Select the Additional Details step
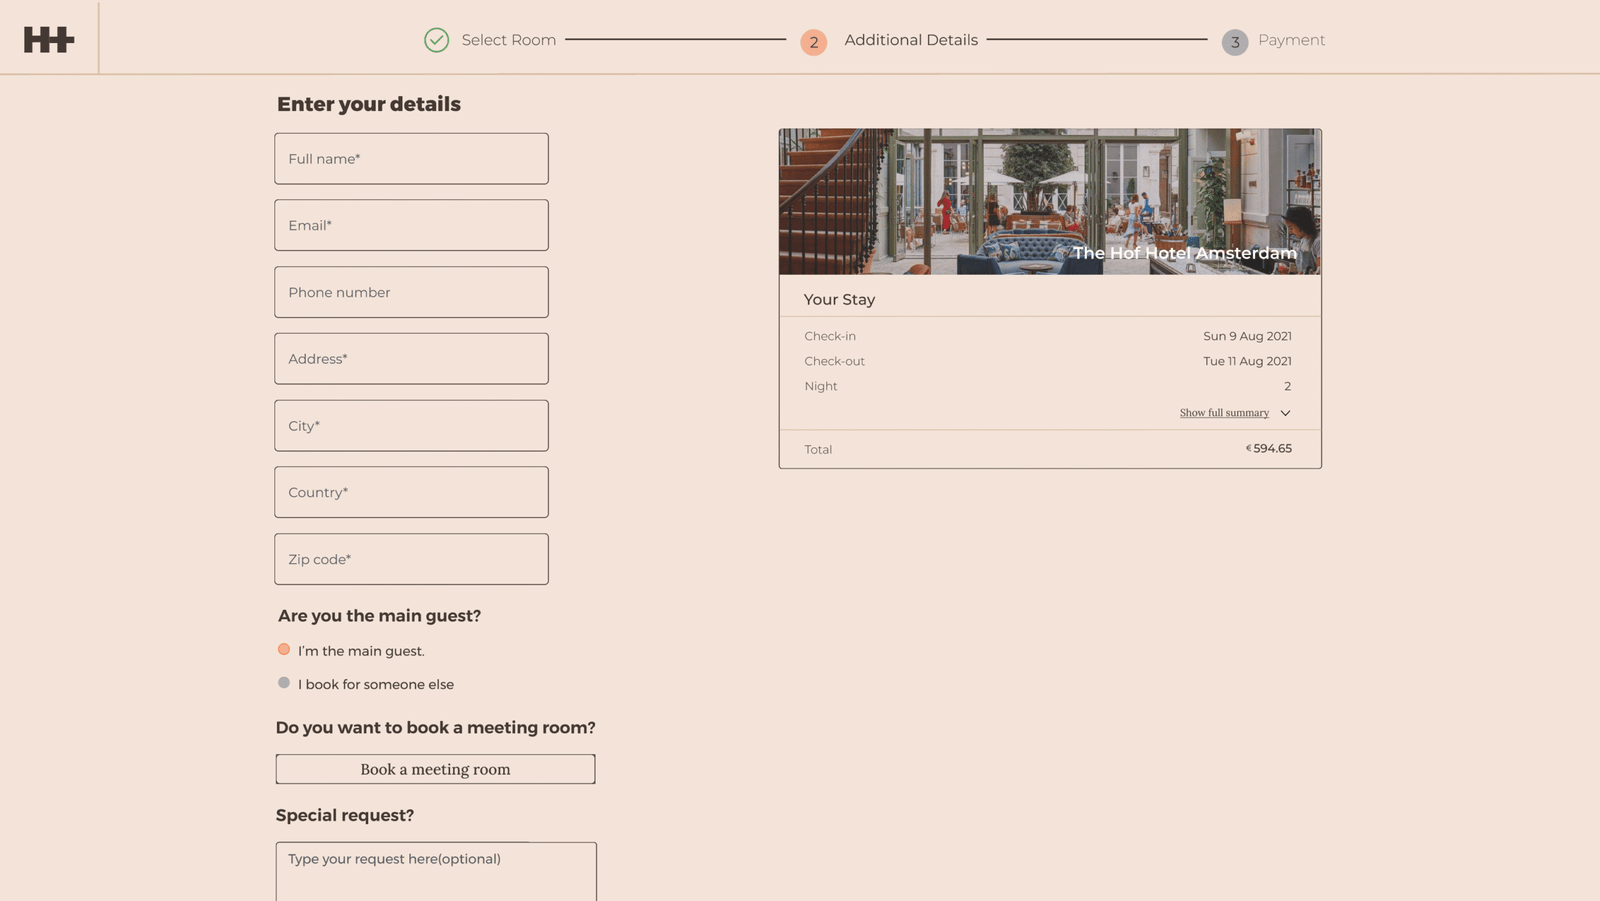 click(x=911, y=40)
